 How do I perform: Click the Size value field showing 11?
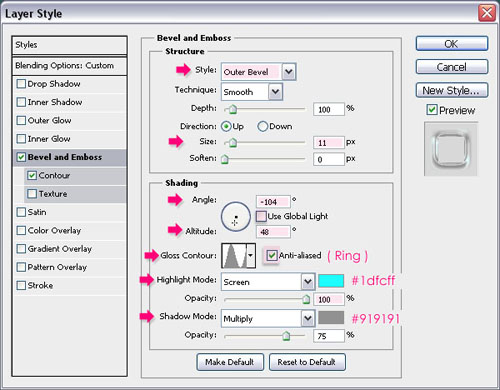[329, 143]
